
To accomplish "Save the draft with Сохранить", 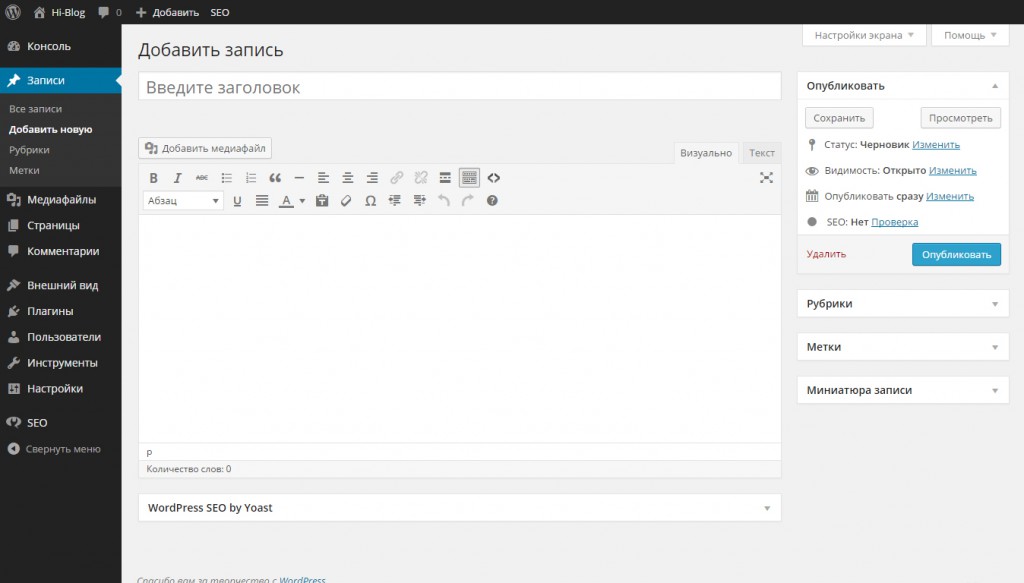I will (839, 118).
